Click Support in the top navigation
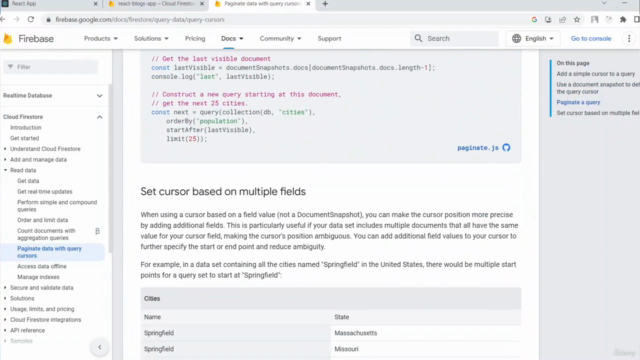This screenshot has height=360, width=640. click(329, 38)
